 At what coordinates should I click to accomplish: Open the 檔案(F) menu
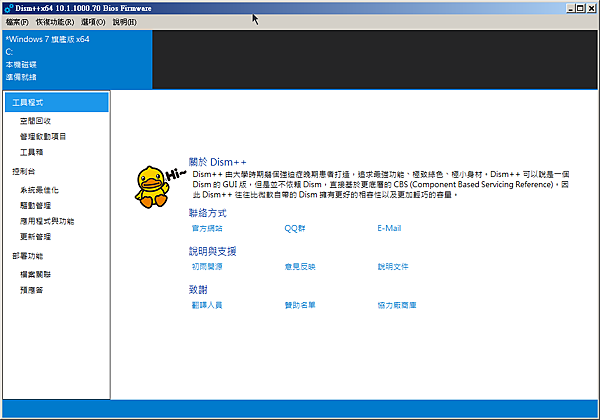17,22
